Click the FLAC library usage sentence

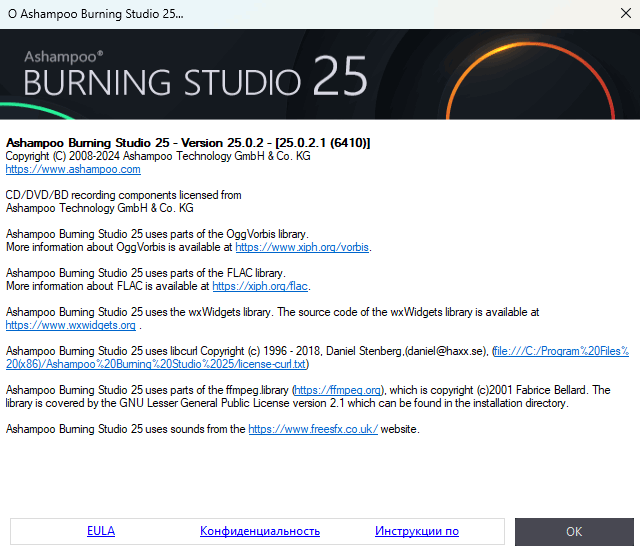[x=146, y=273]
